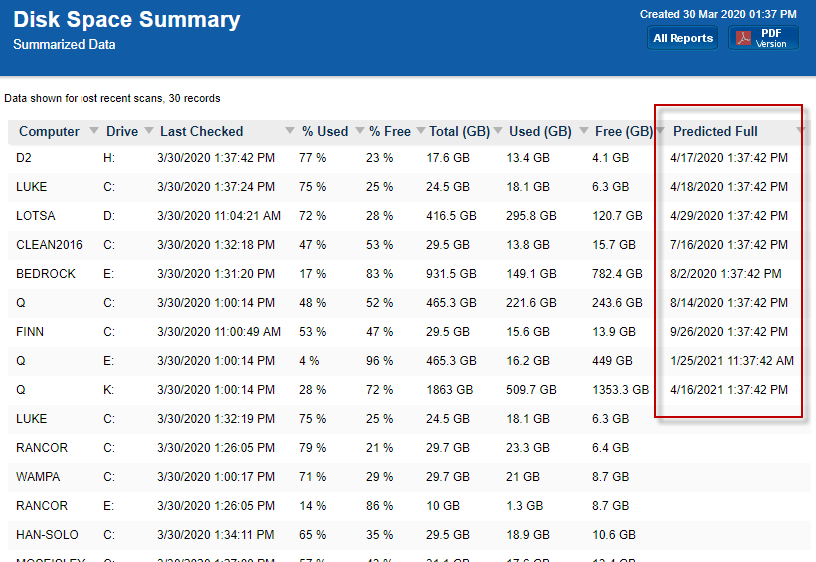
Task: Expand the Free (GB) column arrow
Action: [660, 131]
